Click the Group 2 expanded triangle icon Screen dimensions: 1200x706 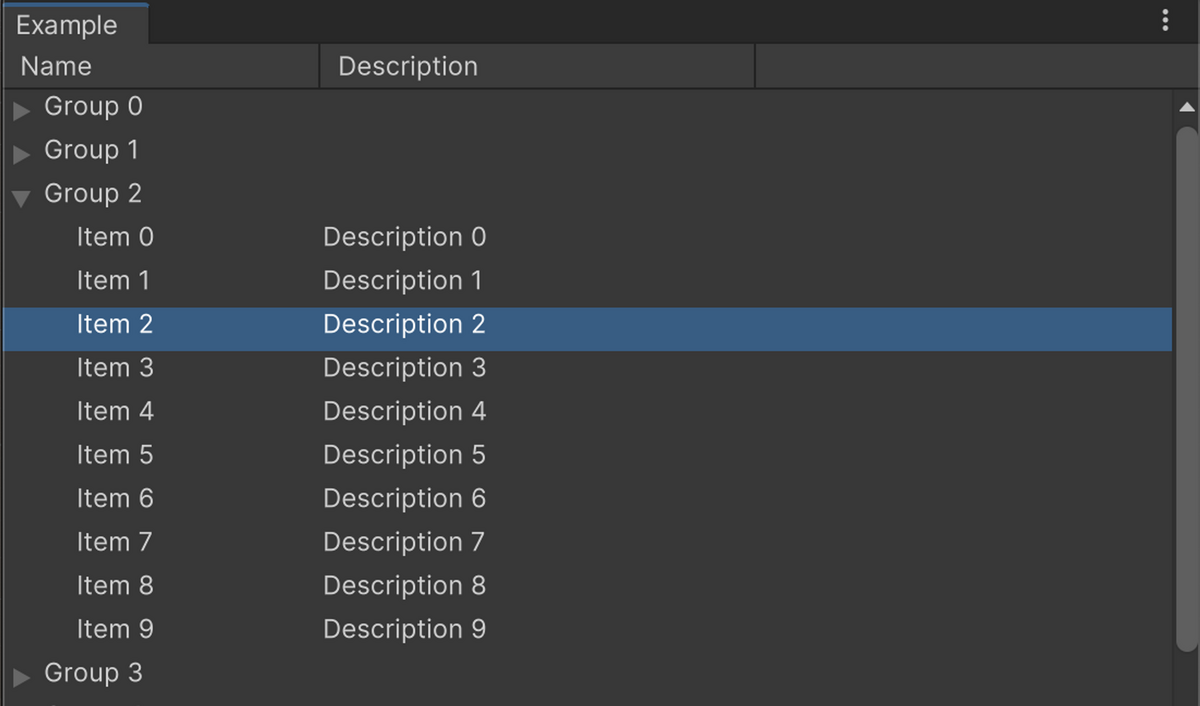[x=20, y=194]
